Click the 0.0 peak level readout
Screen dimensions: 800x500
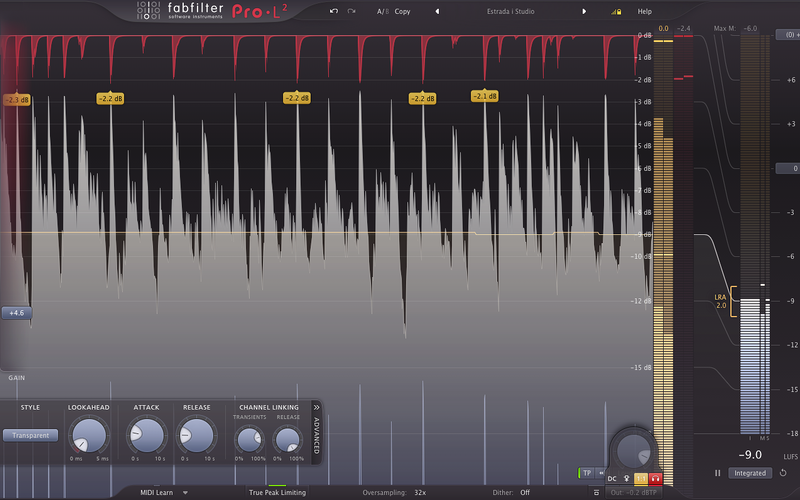pos(663,29)
